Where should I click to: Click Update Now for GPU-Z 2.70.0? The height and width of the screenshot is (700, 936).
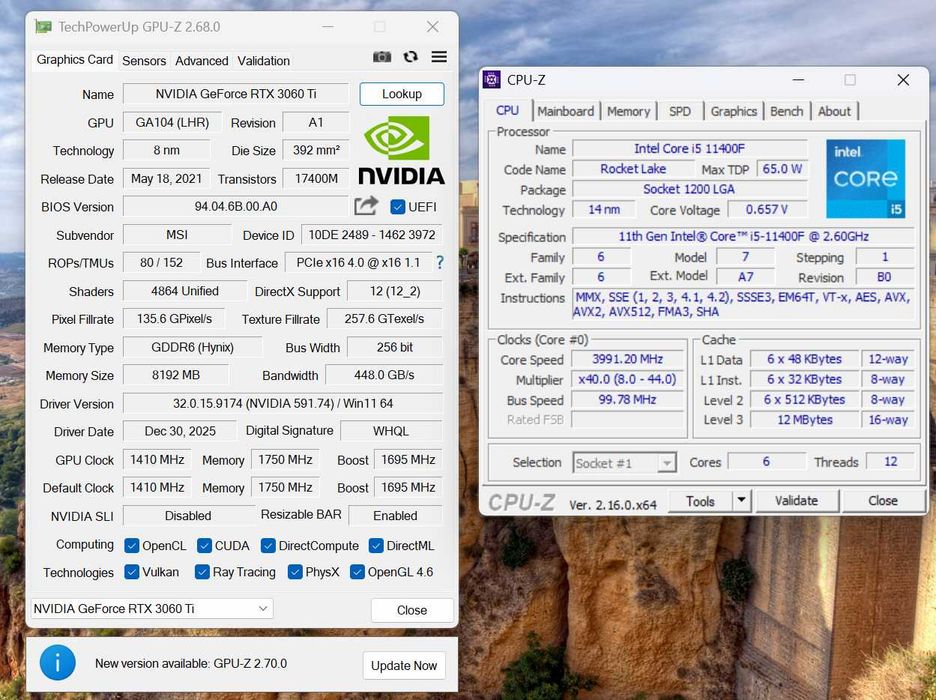[x=404, y=665]
